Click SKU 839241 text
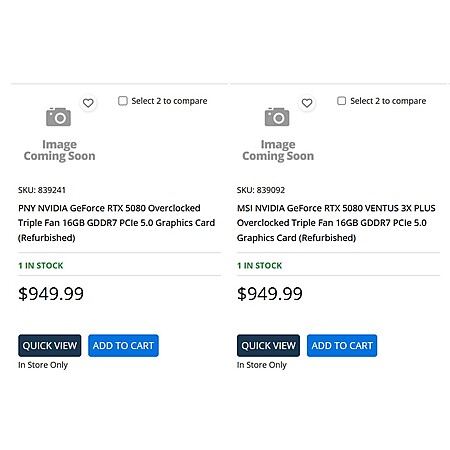Screen dimensions: 450x450 pos(42,190)
